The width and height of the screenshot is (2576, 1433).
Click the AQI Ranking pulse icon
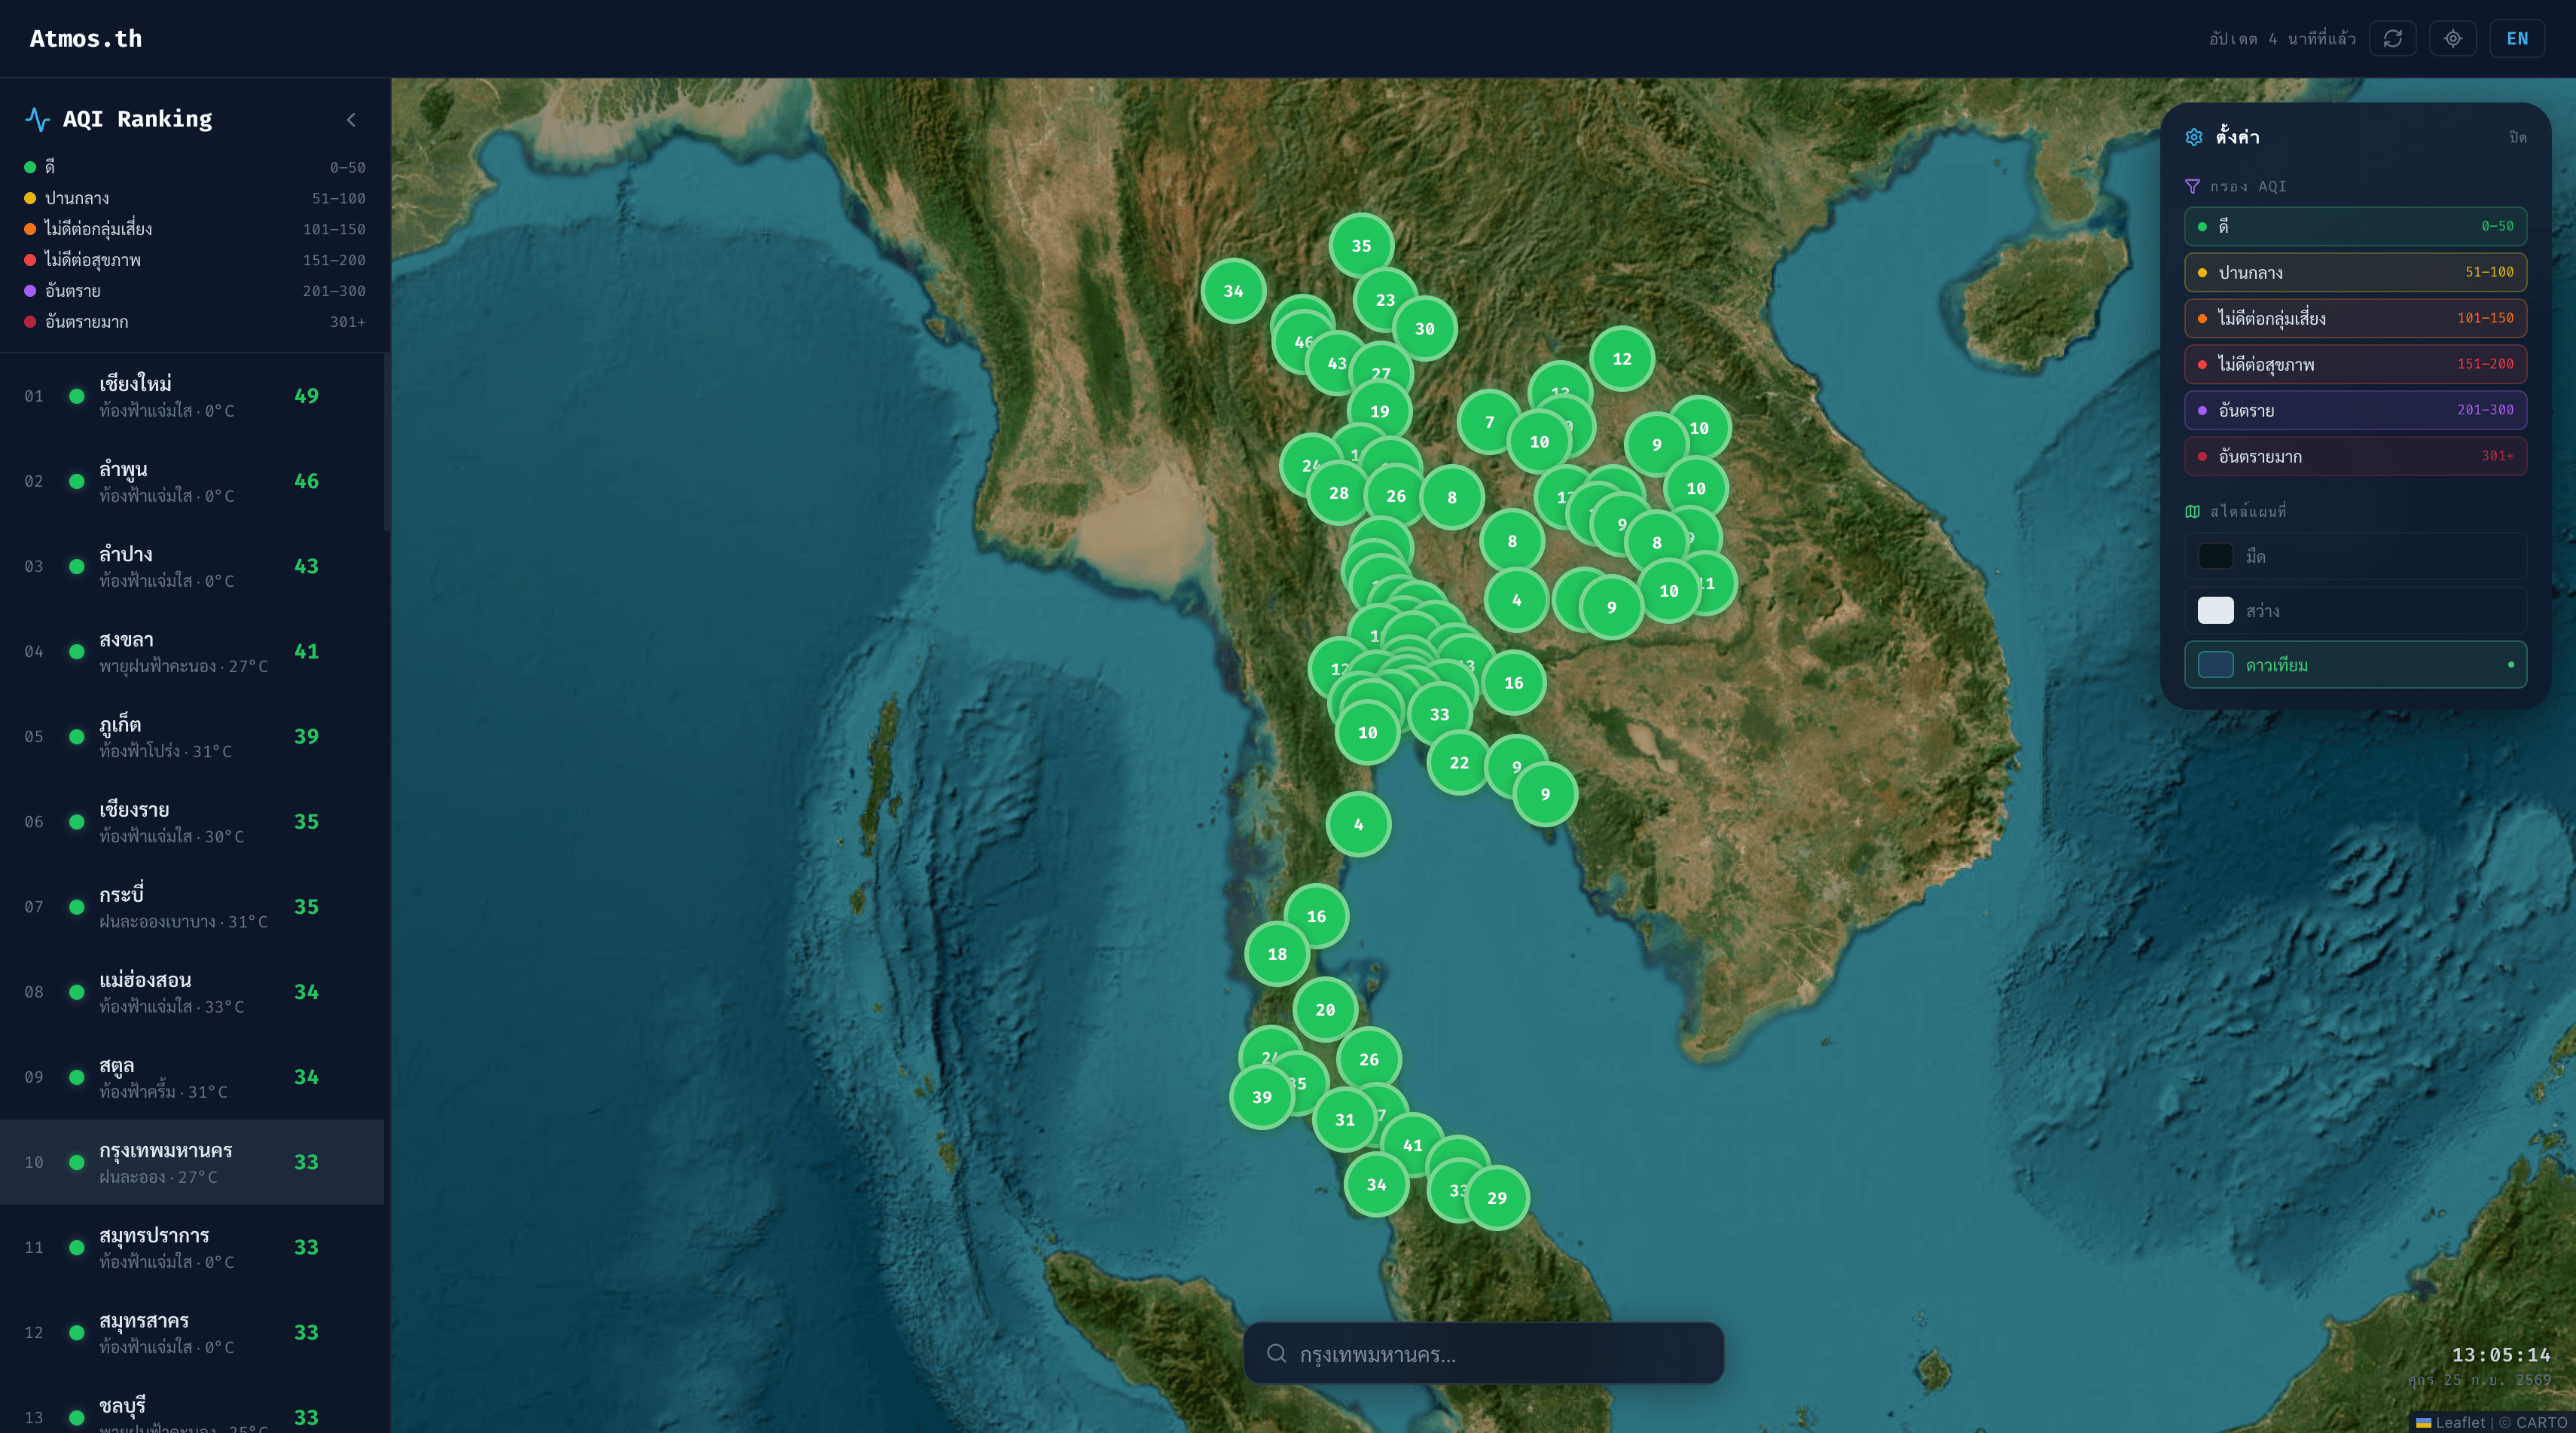pos(37,119)
